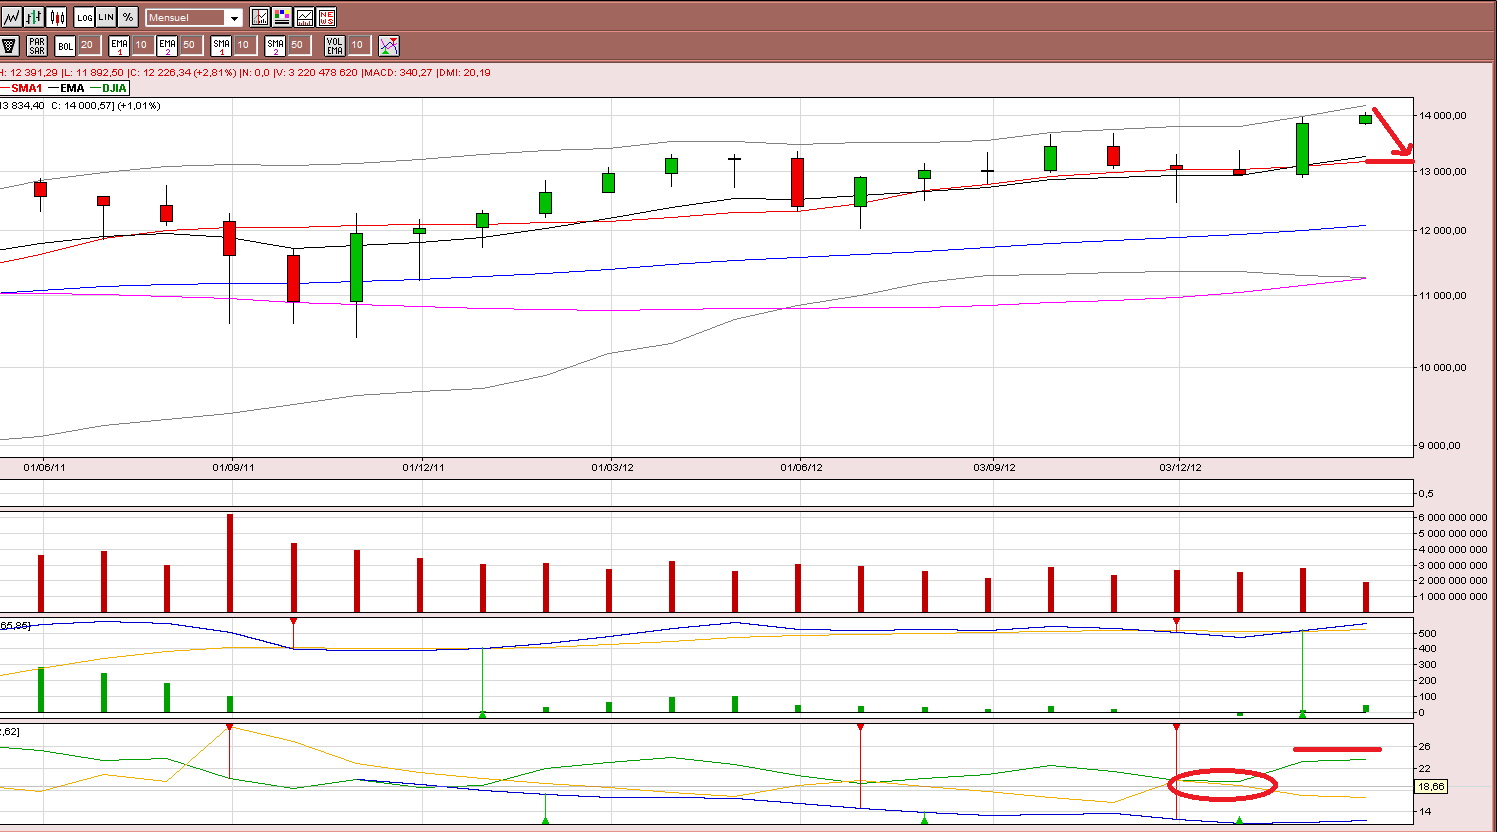Screen dimensions: 1497x832
Task: Toggle the LOG scale button
Action: (84, 17)
